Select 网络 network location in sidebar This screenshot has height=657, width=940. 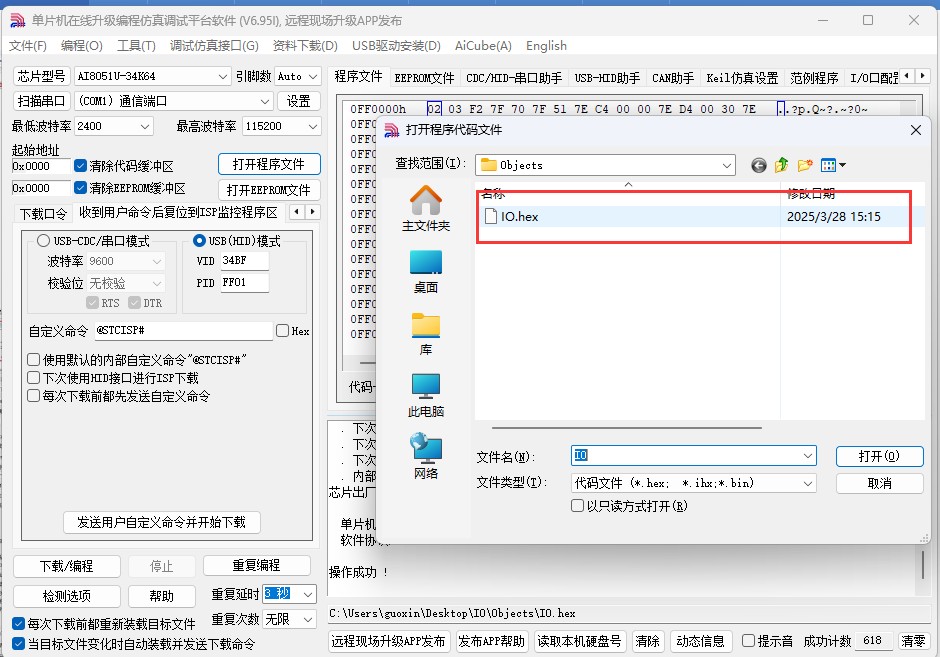click(426, 457)
